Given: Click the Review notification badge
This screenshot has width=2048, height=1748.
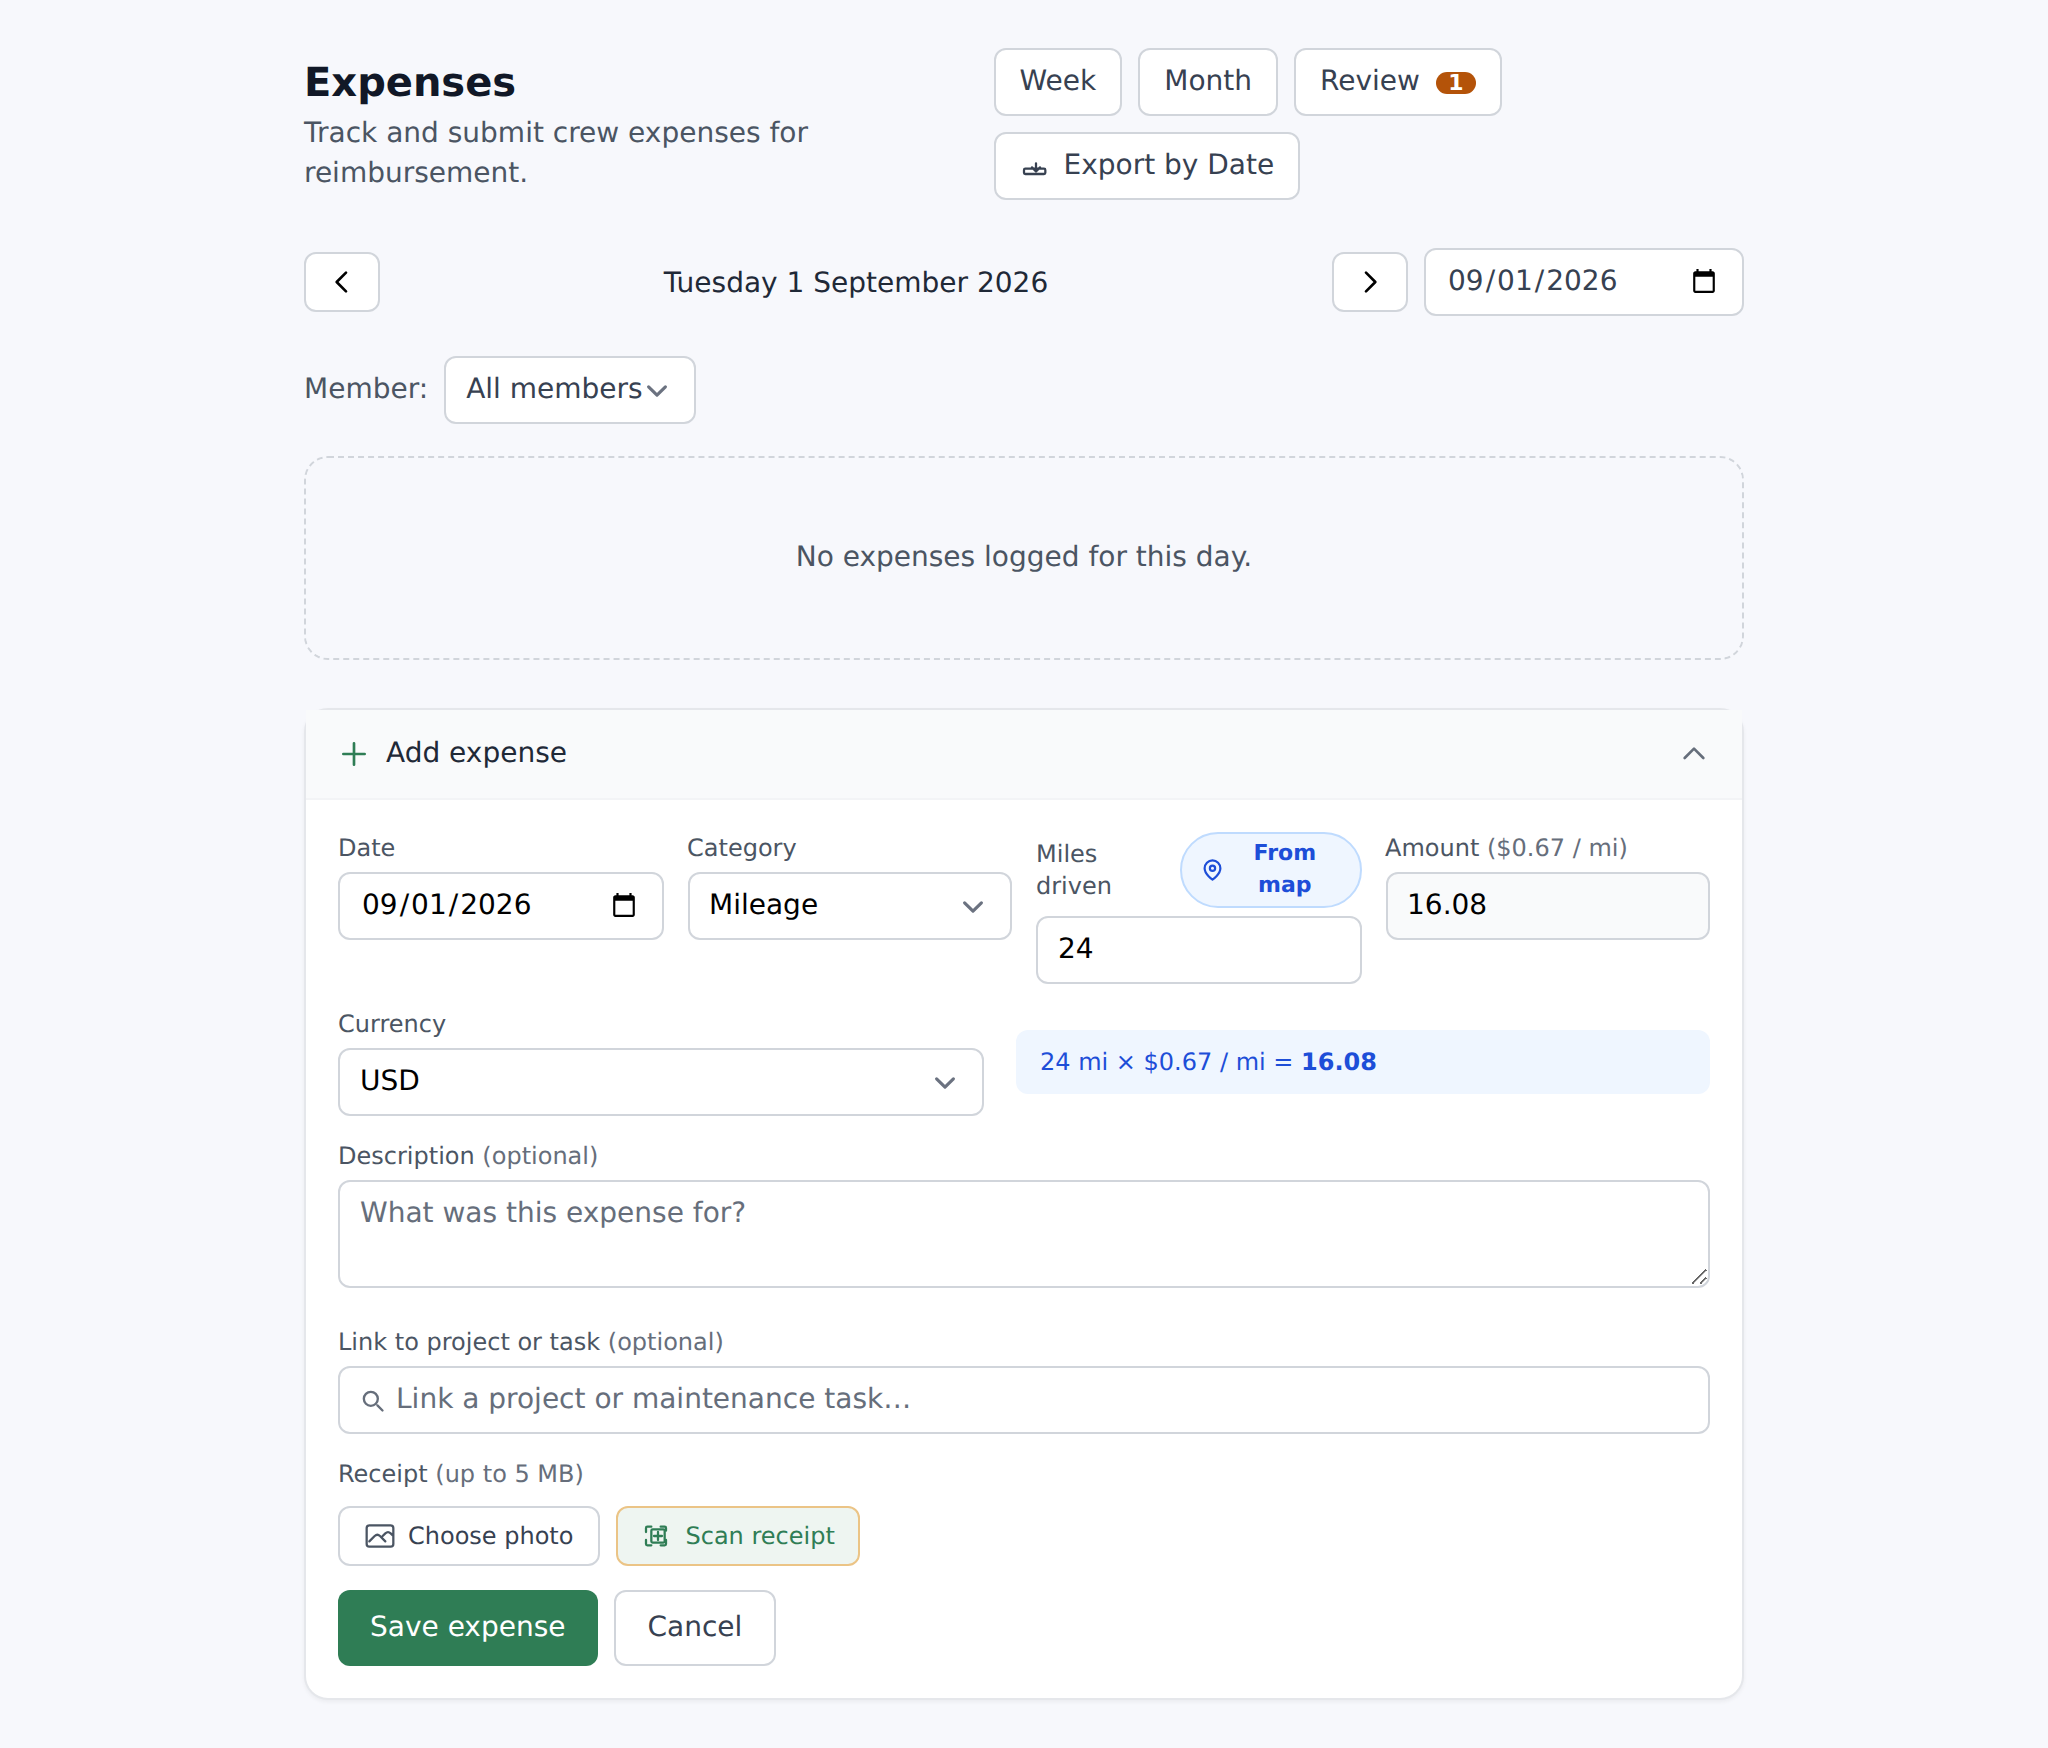Looking at the screenshot, I should (1455, 82).
